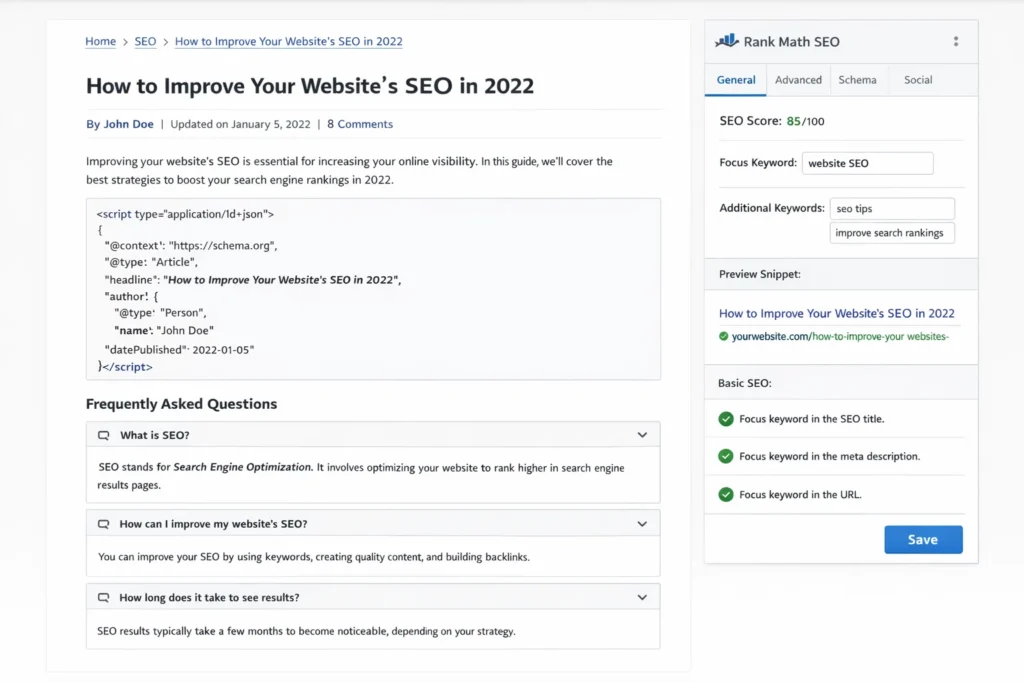Click inside the Focus Keyword input field

tap(867, 162)
